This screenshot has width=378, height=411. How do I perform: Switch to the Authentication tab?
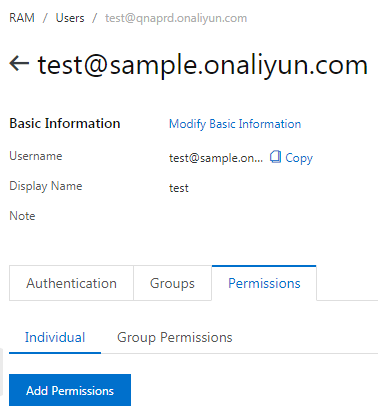click(x=71, y=283)
